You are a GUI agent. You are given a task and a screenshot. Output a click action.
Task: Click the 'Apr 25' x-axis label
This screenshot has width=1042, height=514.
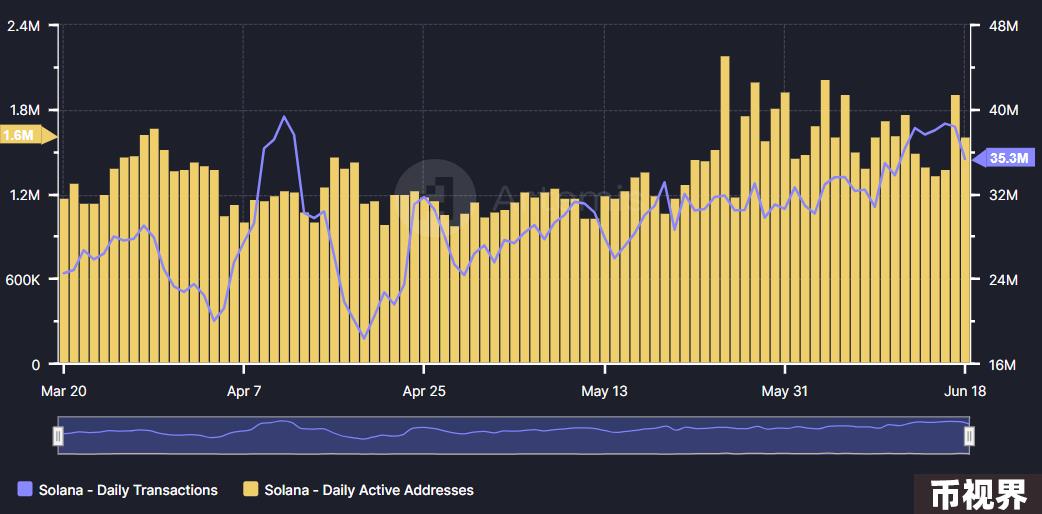(424, 391)
